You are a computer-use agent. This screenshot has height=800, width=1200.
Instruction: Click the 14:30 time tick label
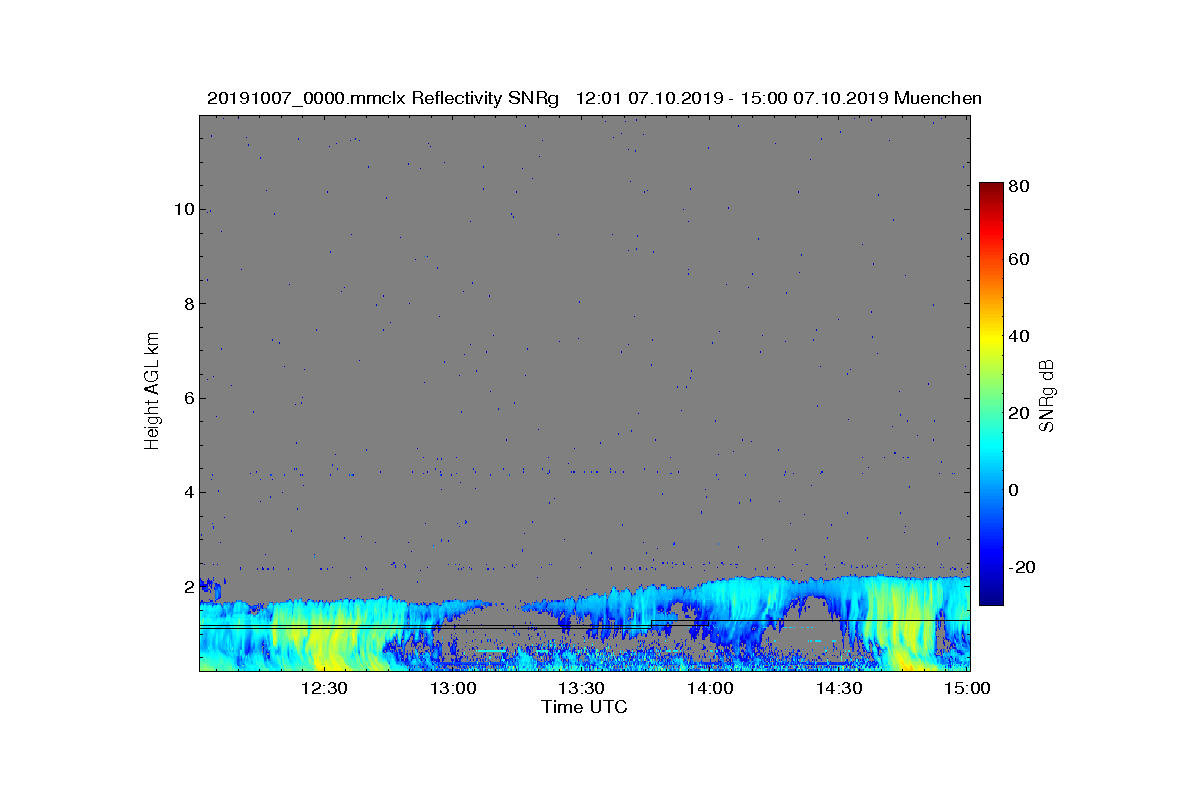(x=838, y=688)
